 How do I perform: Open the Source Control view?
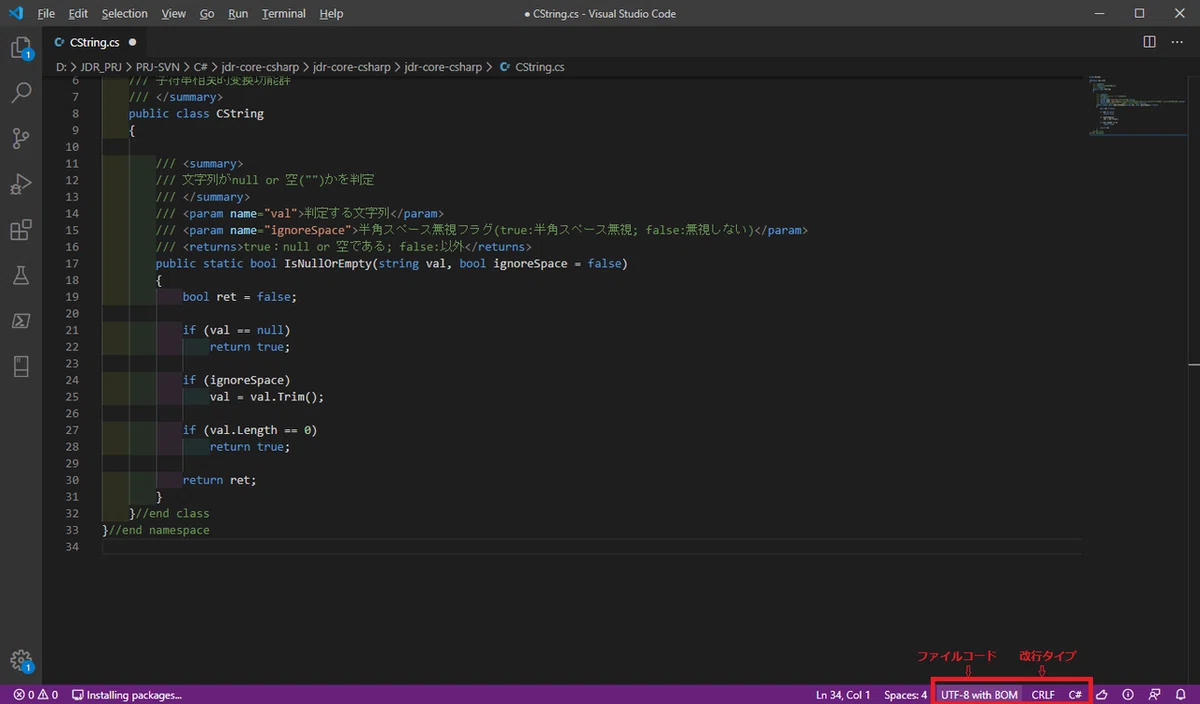(21, 139)
